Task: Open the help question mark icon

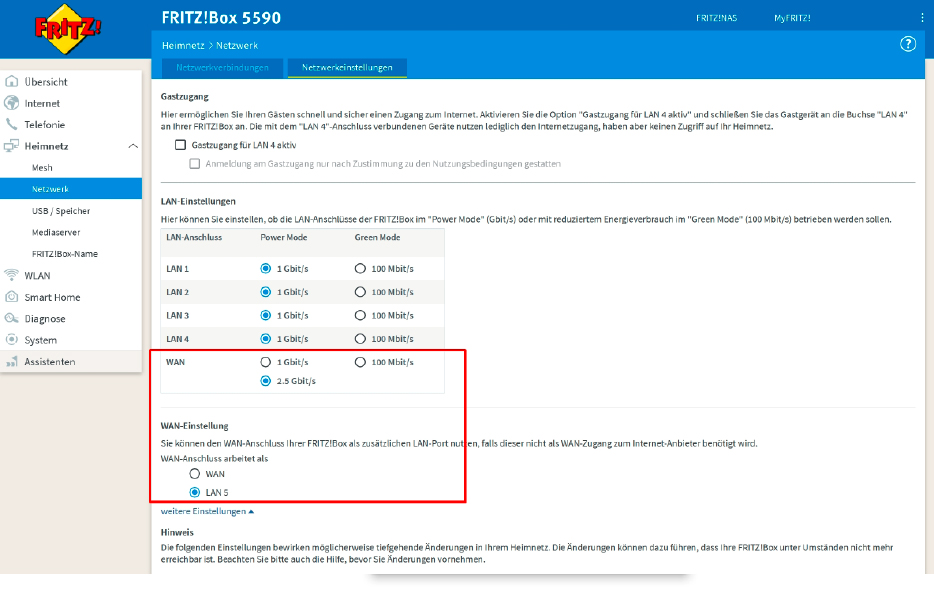Action: point(907,44)
